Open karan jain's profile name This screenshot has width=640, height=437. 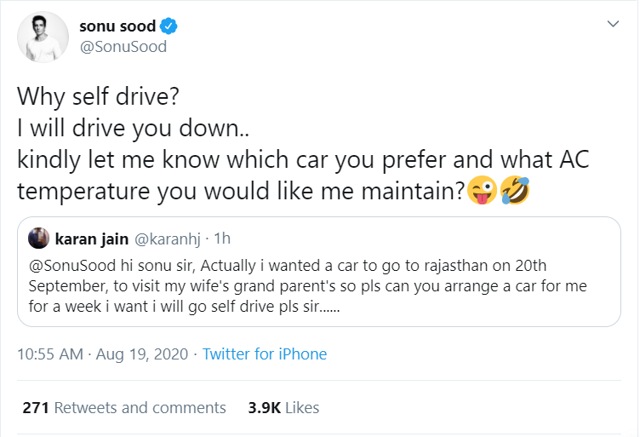point(92,239)
